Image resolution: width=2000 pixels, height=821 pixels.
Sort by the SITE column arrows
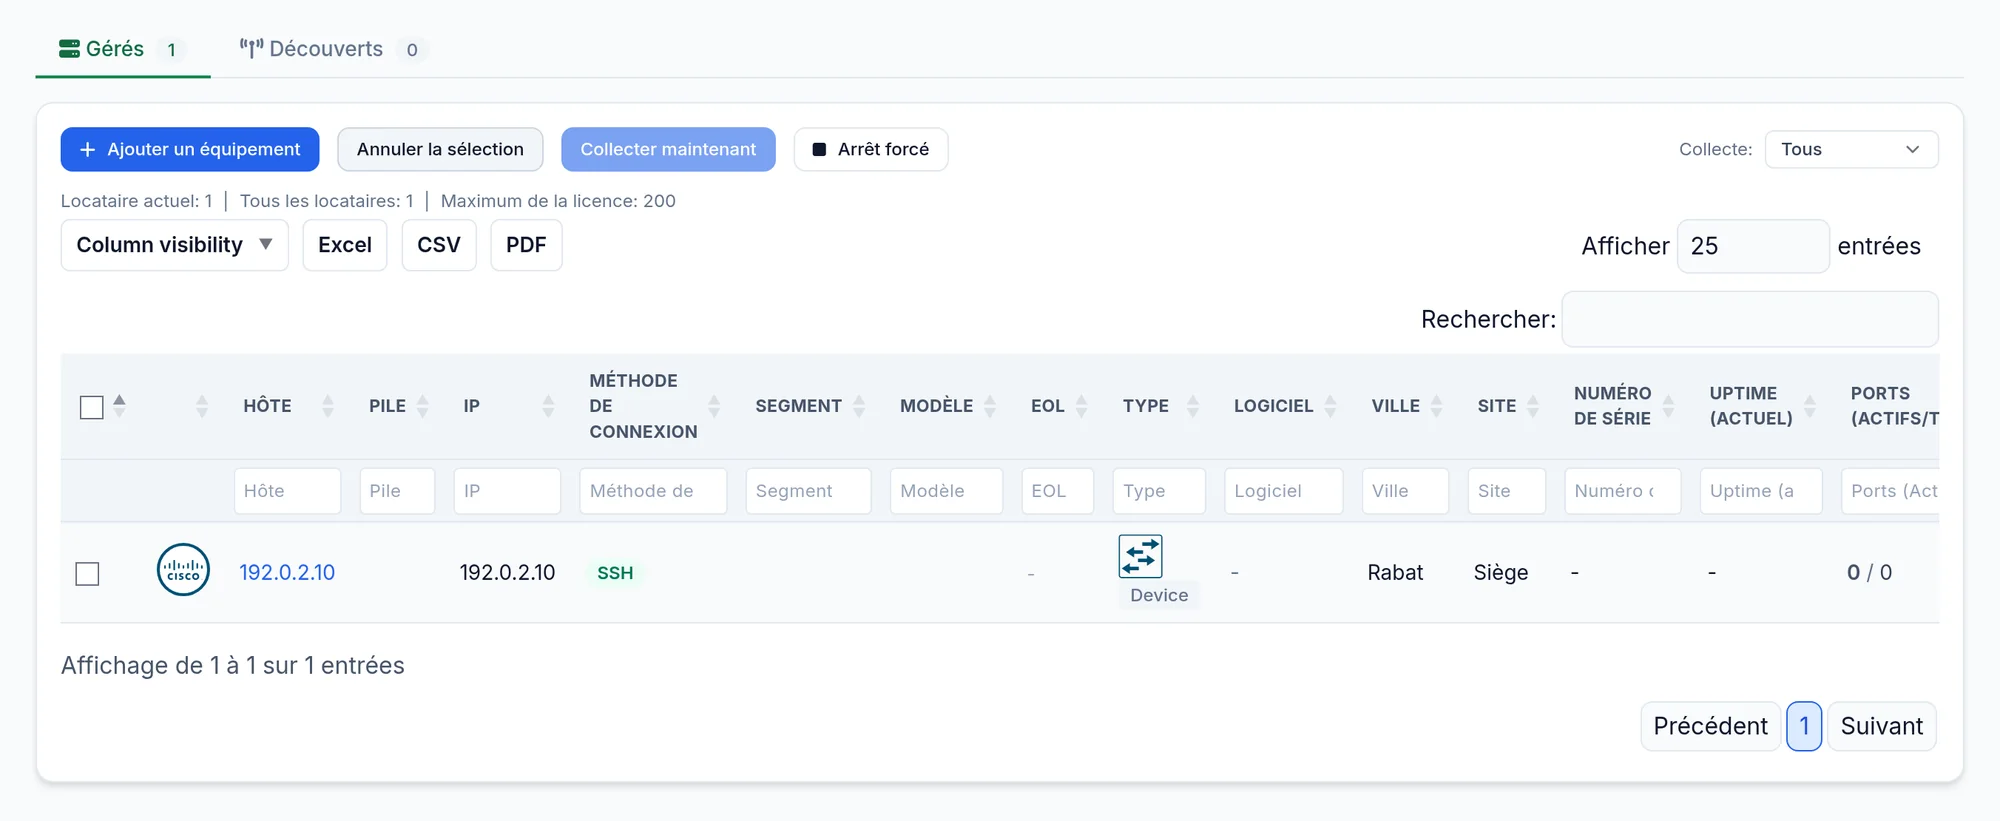click(1533, 406)
